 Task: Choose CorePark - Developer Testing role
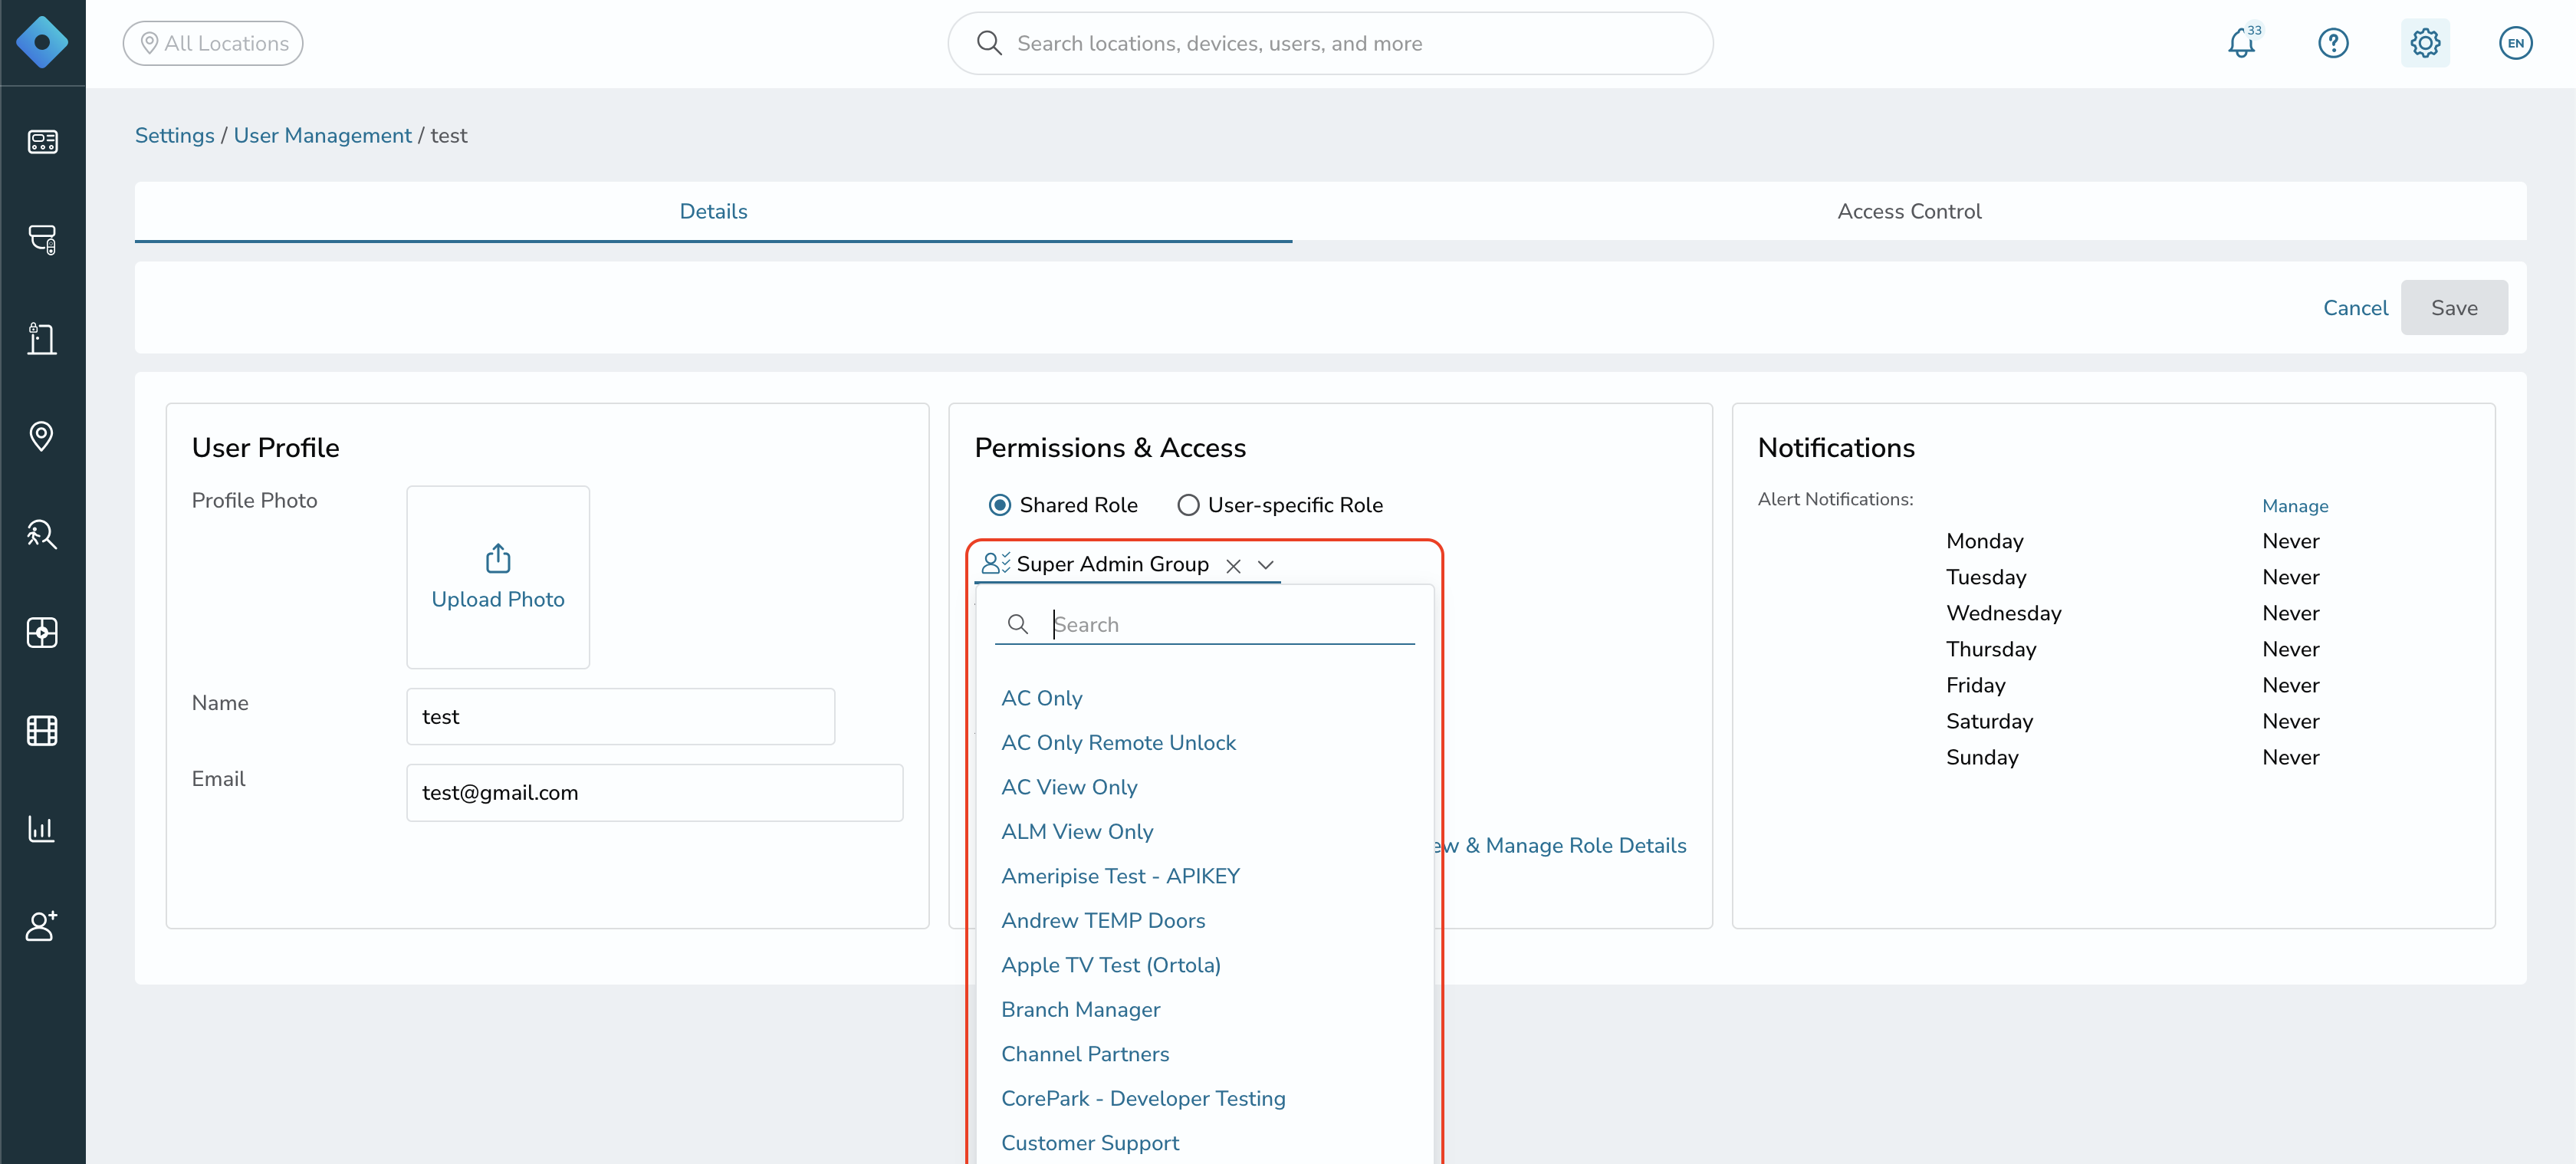tap(1143, 1099)
